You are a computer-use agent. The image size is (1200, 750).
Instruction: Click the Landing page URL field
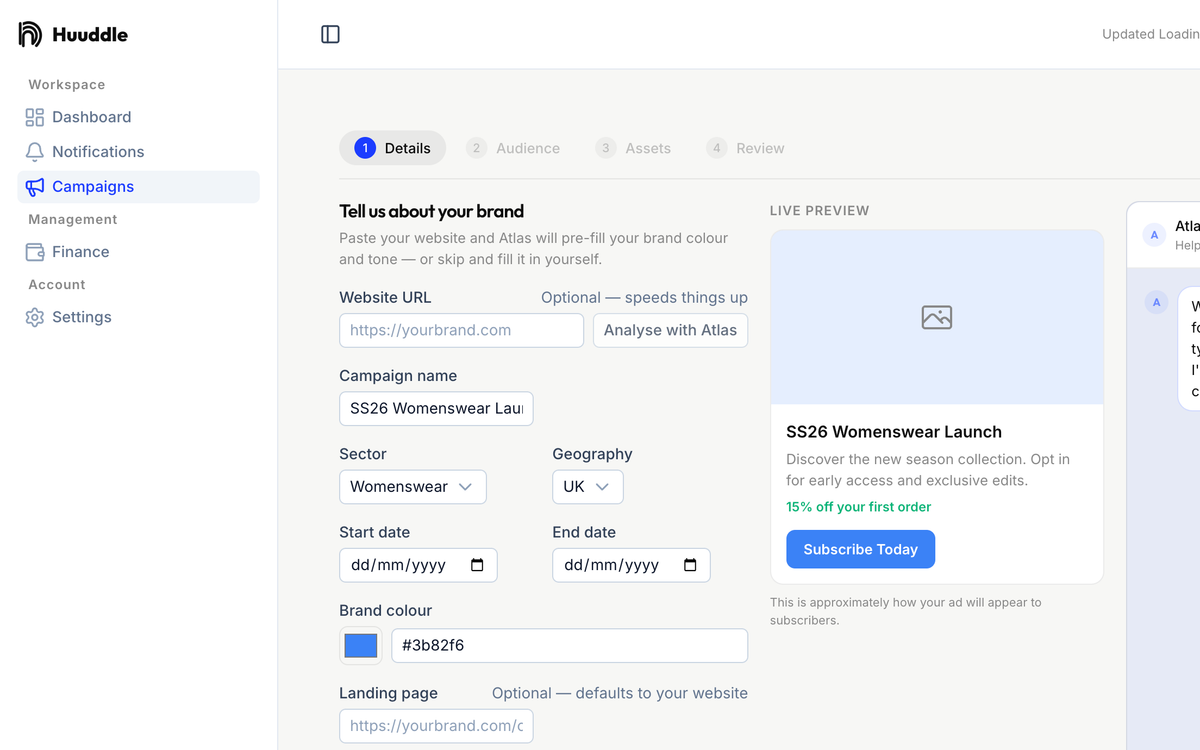pyautogui.click(x=436, y=726)
